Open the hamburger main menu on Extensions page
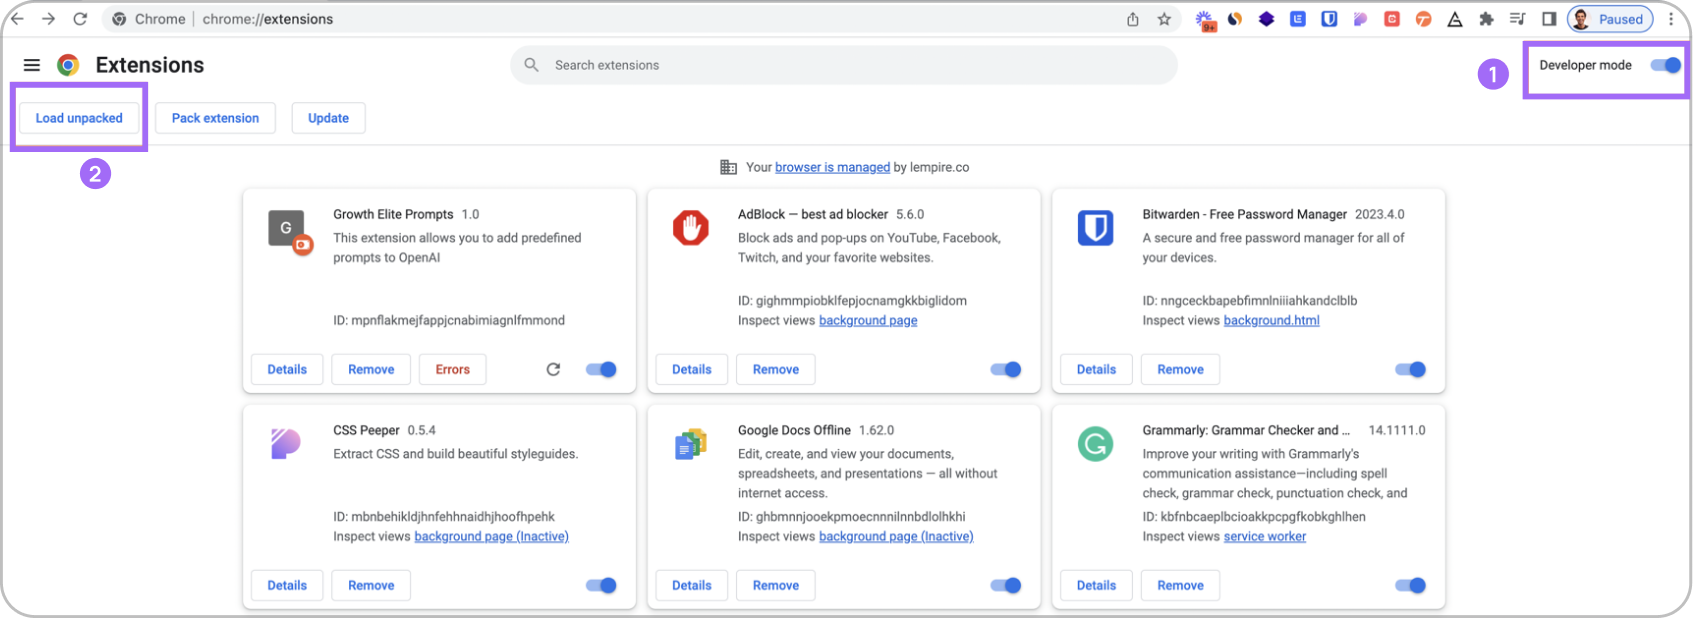This screenshot has height=618, width=1693. click(32, 65)
